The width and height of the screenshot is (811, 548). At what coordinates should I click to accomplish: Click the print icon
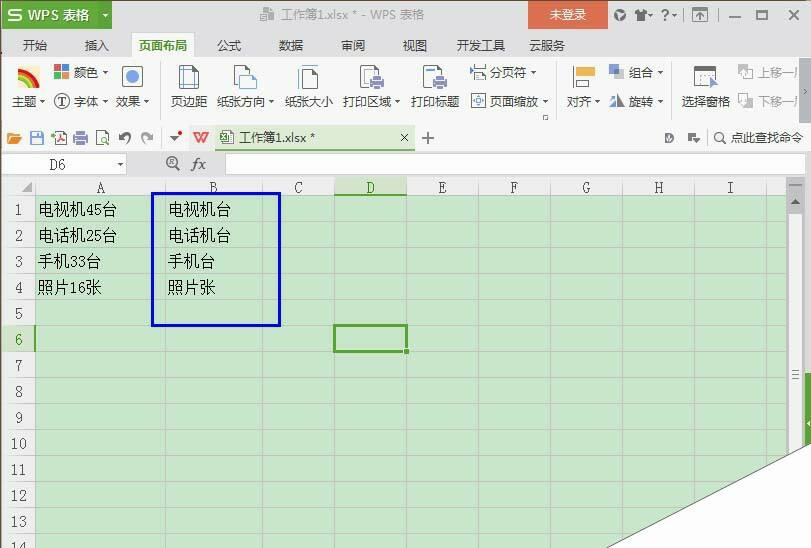(x=81, y=138)
